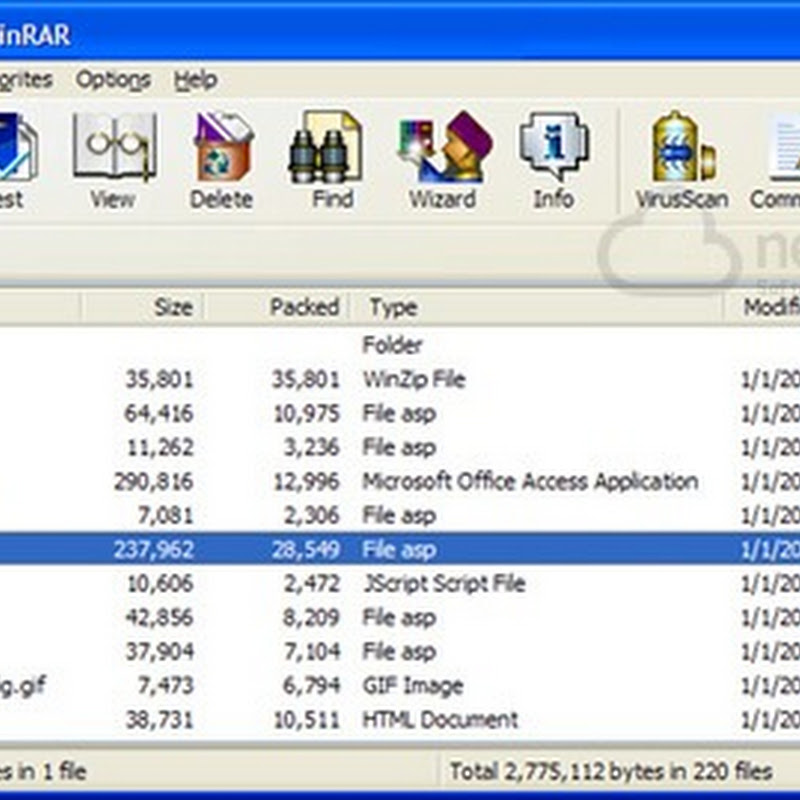Click Packed value 35,801 in WinZip row
The height and width of the screenshot is (800, 800).
point(306,380)
